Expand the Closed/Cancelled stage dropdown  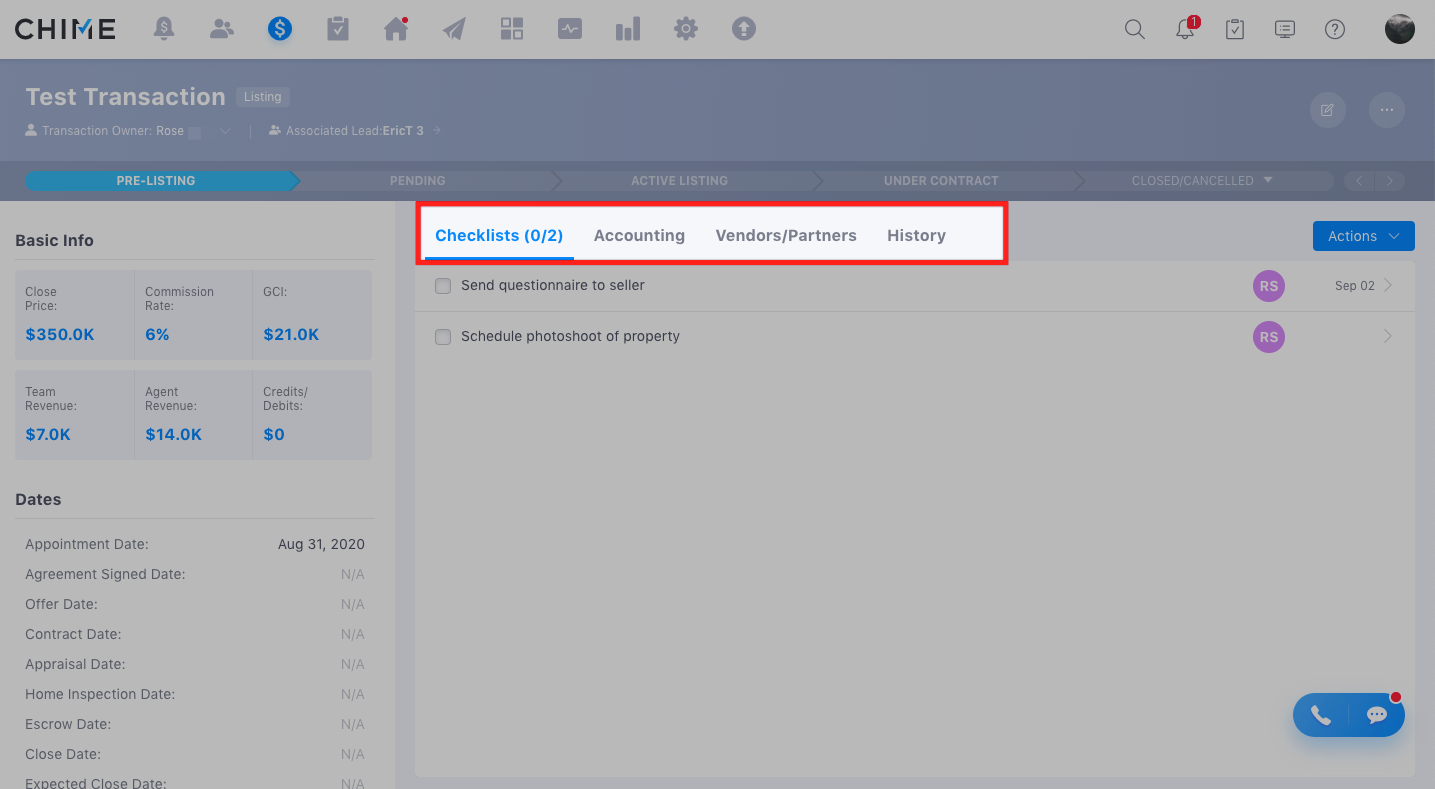[1268, 181]
